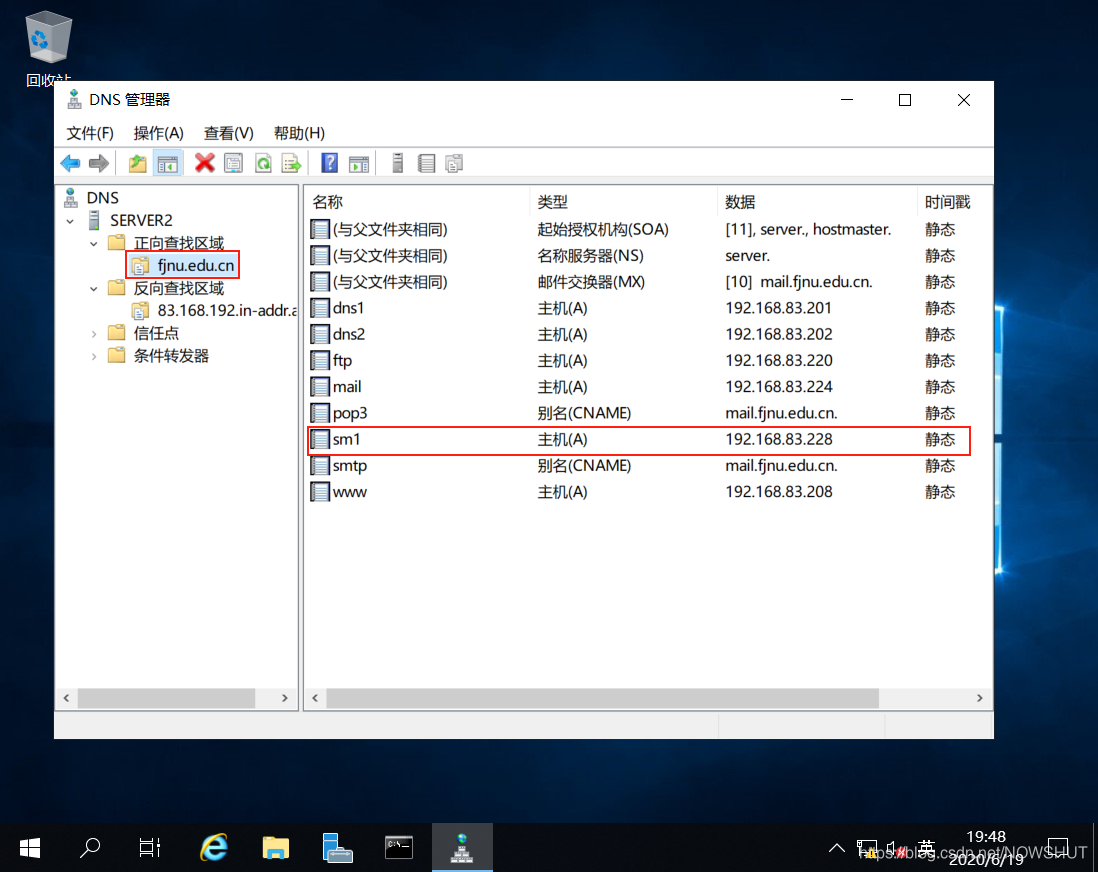Open the 查看(V) menu
This screenshot has height=872, width=1098.
228,133
